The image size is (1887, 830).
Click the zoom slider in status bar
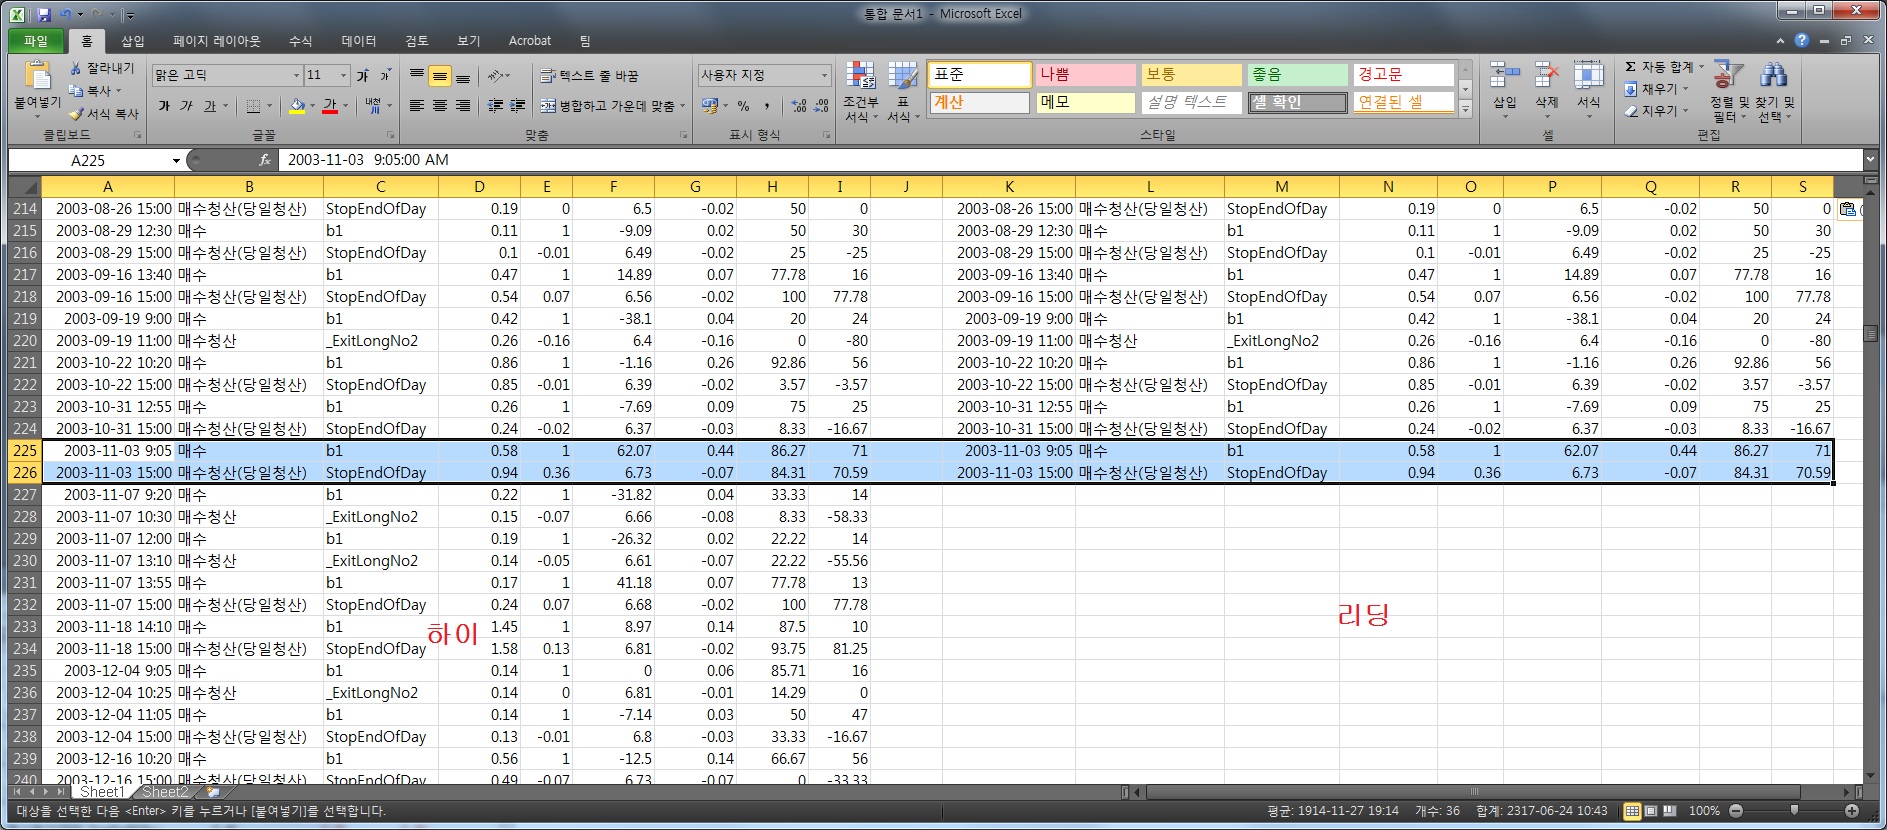coord(1794,811)
